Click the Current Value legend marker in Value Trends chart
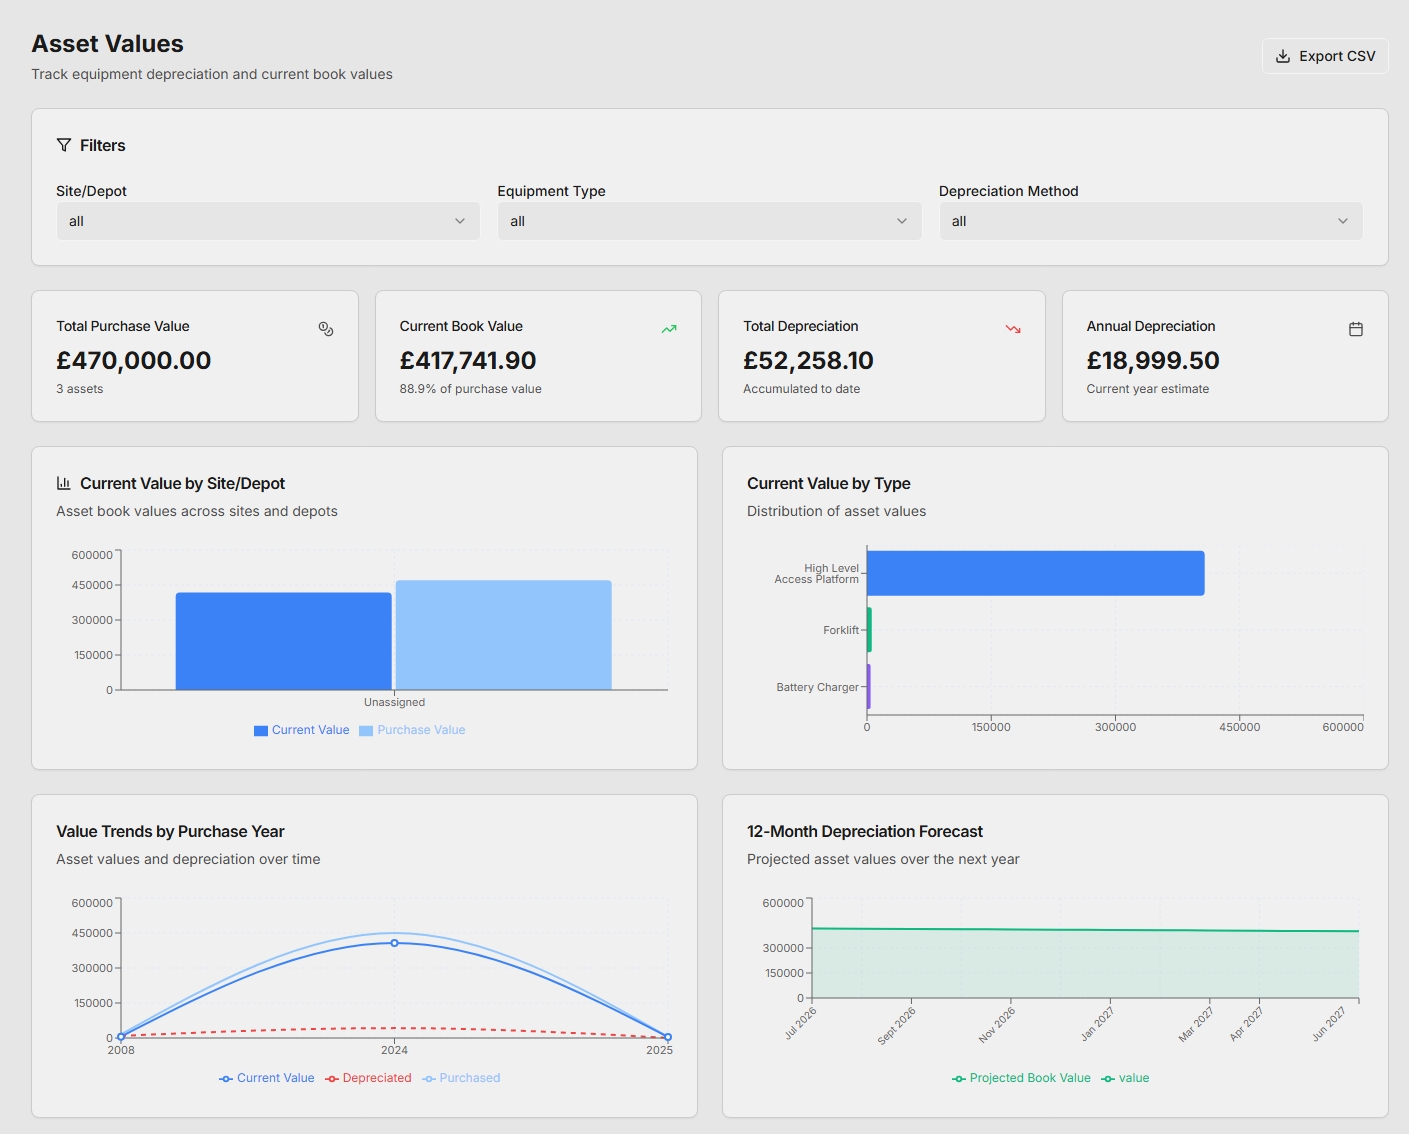 (x=226, y=1079)
